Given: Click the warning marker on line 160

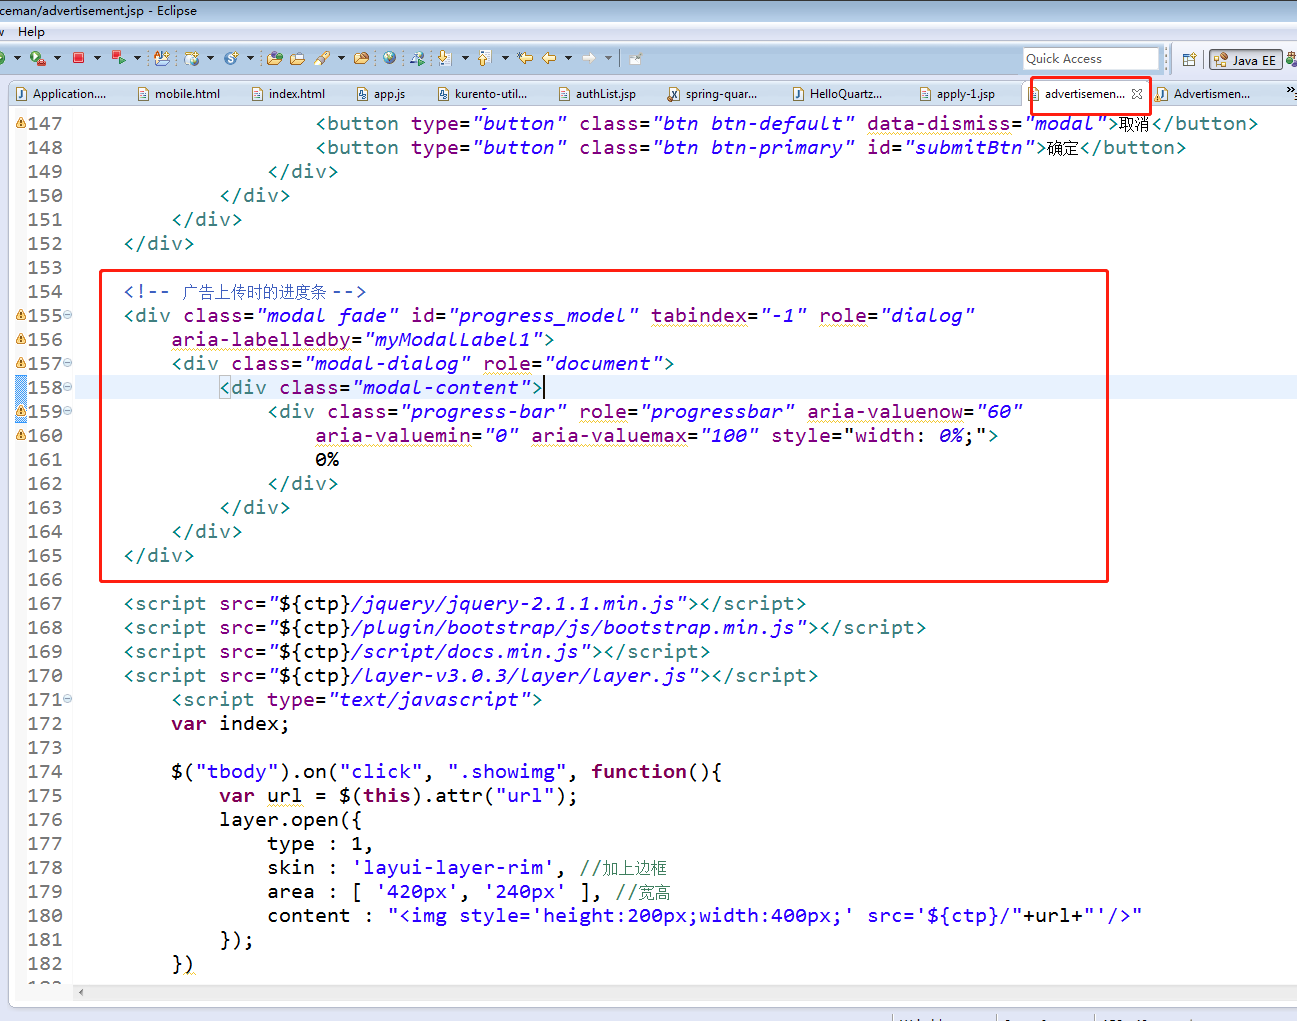Looking at the screenshot, I should (21, 435).
